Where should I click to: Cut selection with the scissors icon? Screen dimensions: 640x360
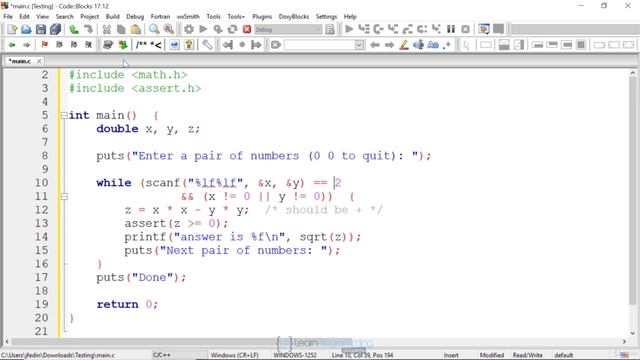point(107,29)
